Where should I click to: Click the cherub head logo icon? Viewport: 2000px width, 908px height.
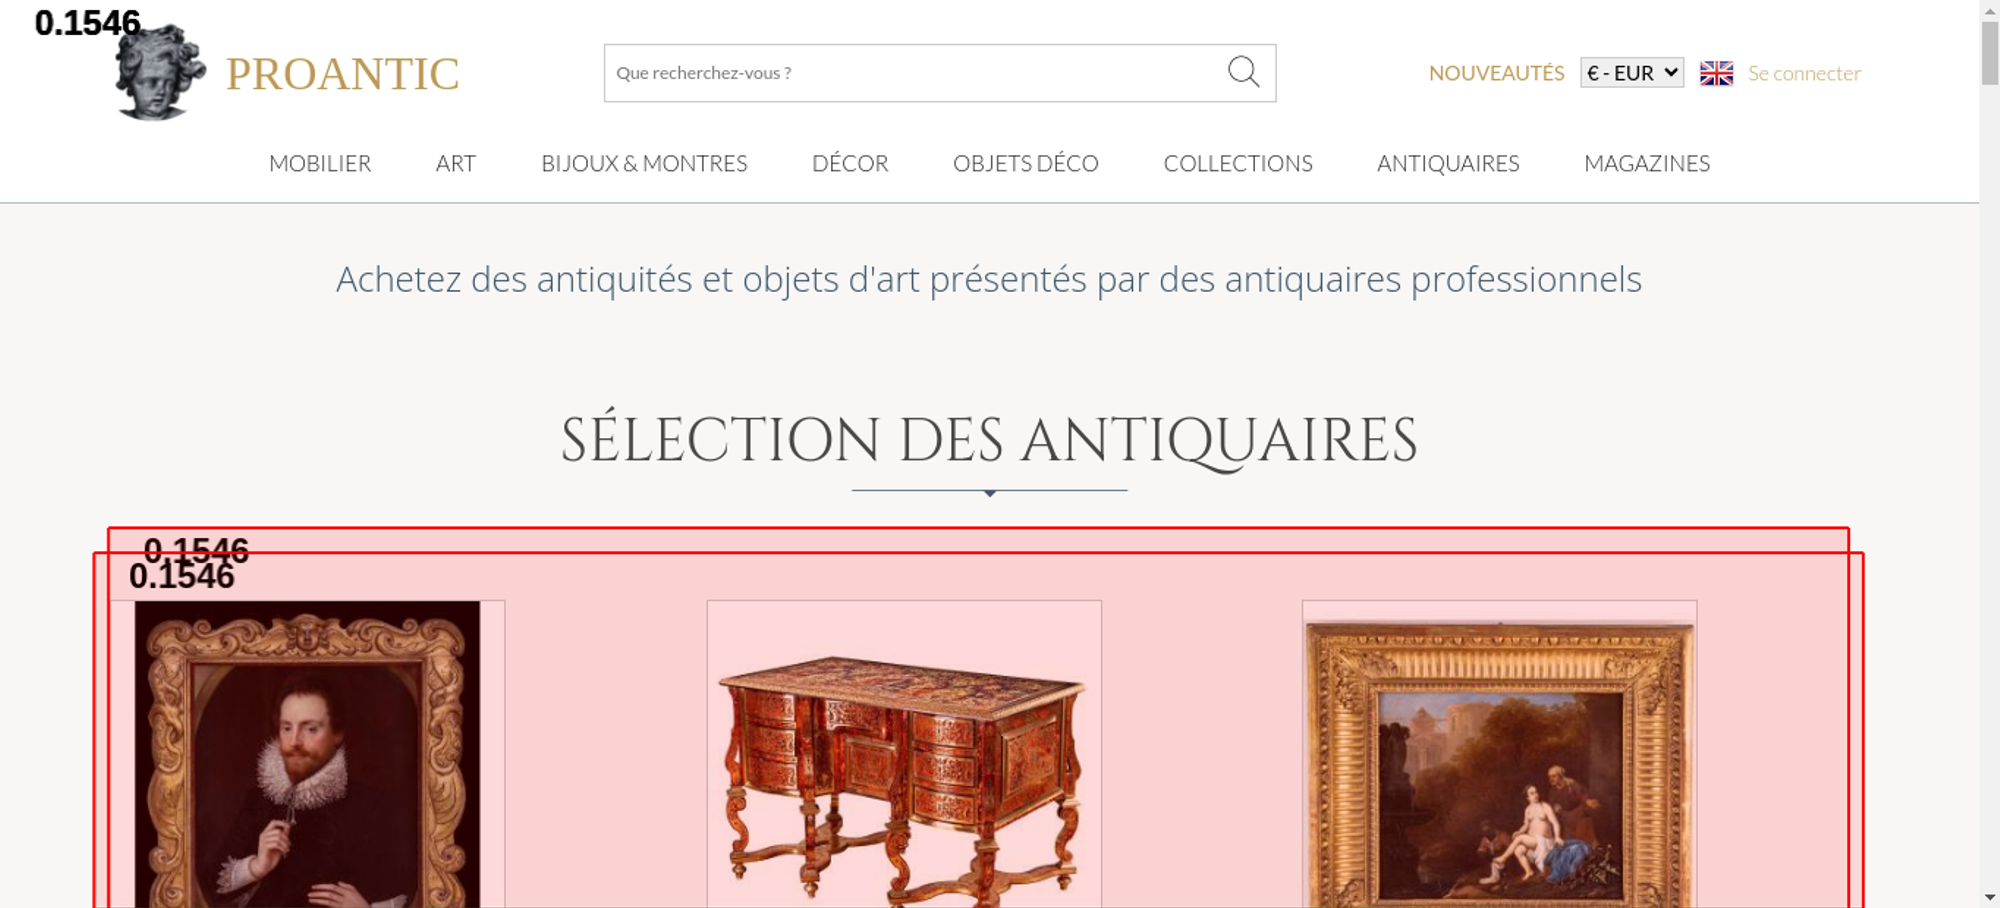click(160, 72)
